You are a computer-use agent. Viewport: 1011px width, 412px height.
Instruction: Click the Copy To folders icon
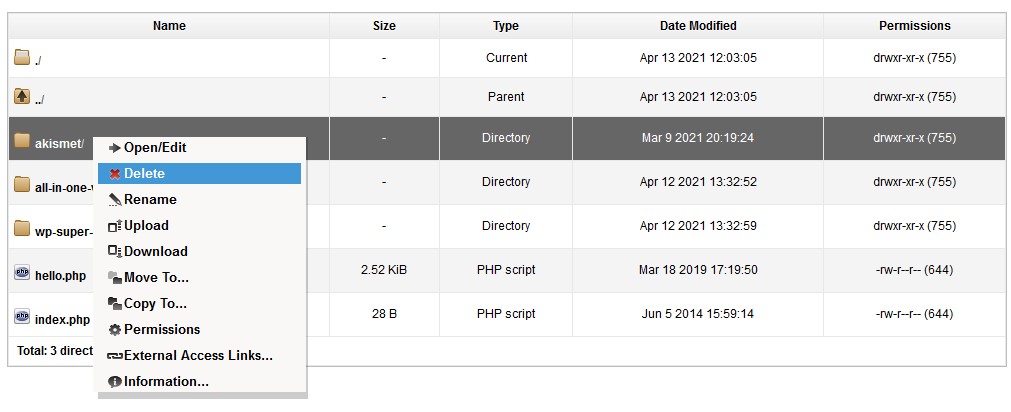tap(115, 304)
